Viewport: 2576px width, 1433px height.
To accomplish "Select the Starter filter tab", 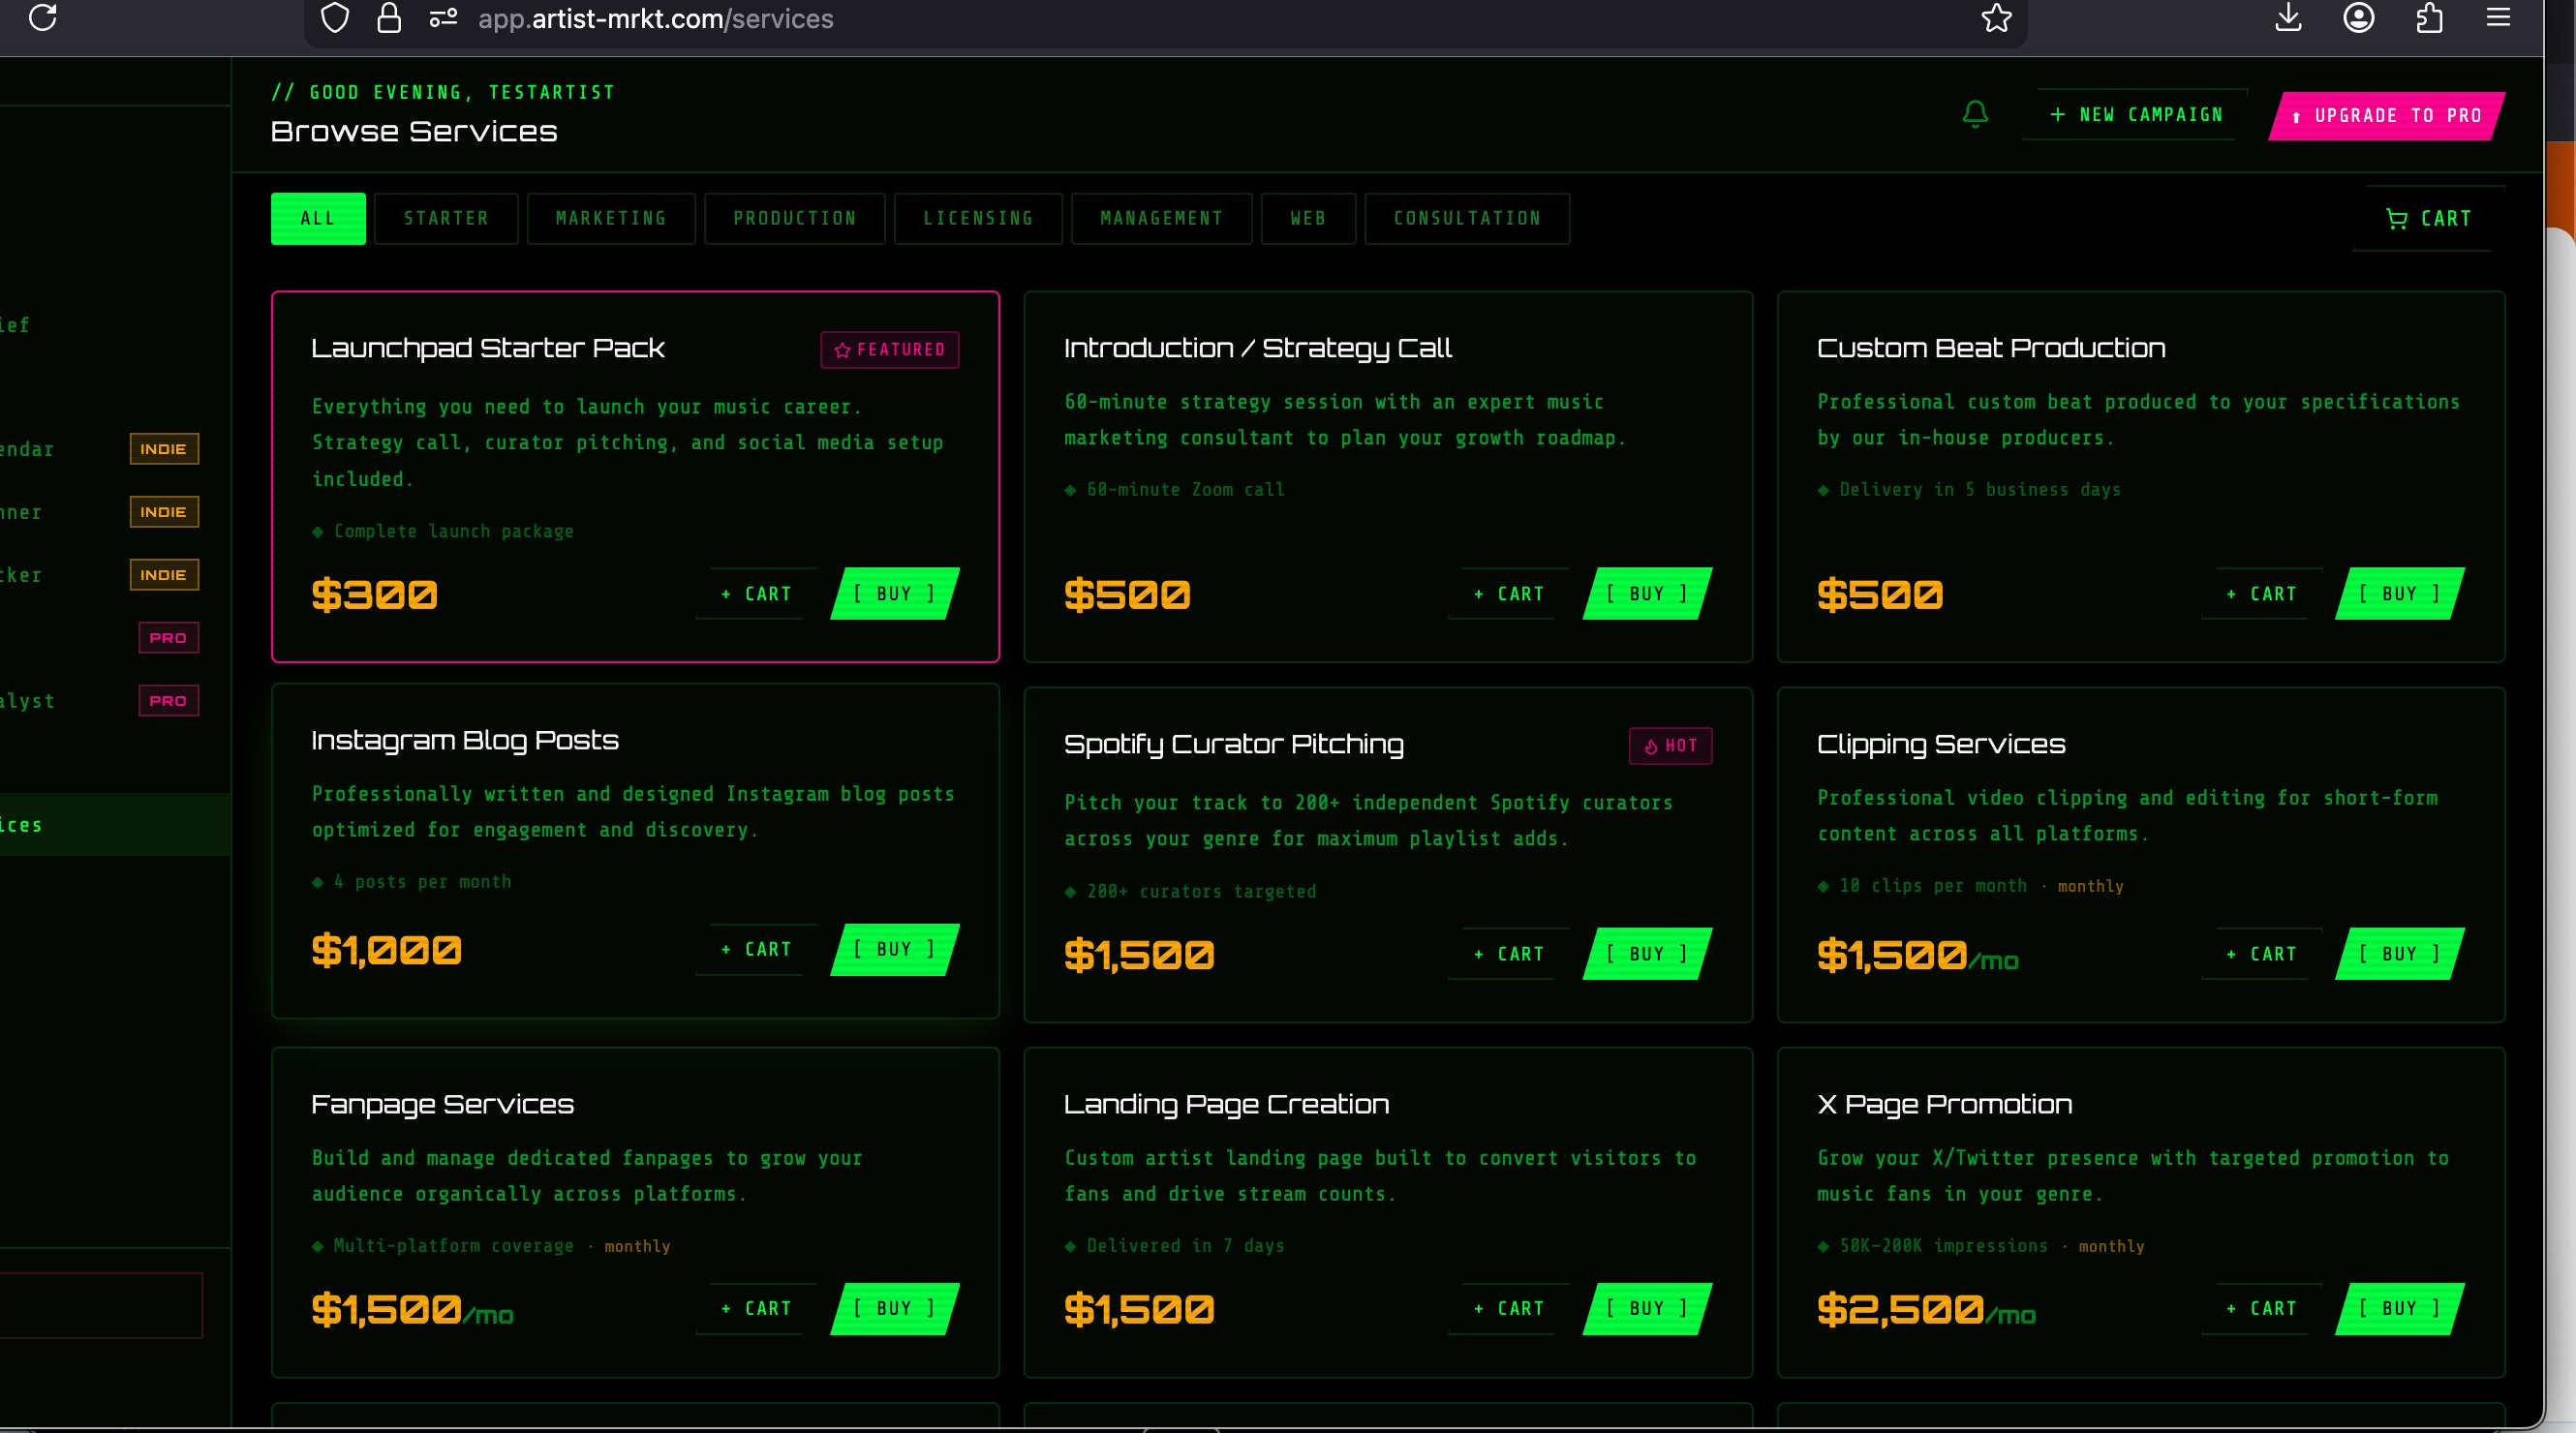I will [x=446, y=219].
